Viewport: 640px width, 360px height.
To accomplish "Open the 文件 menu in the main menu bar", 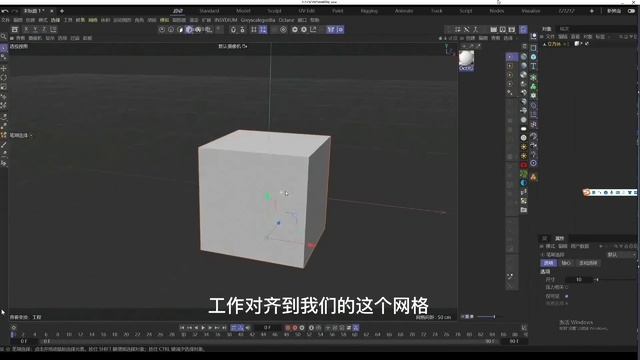I will coord(5,20).
